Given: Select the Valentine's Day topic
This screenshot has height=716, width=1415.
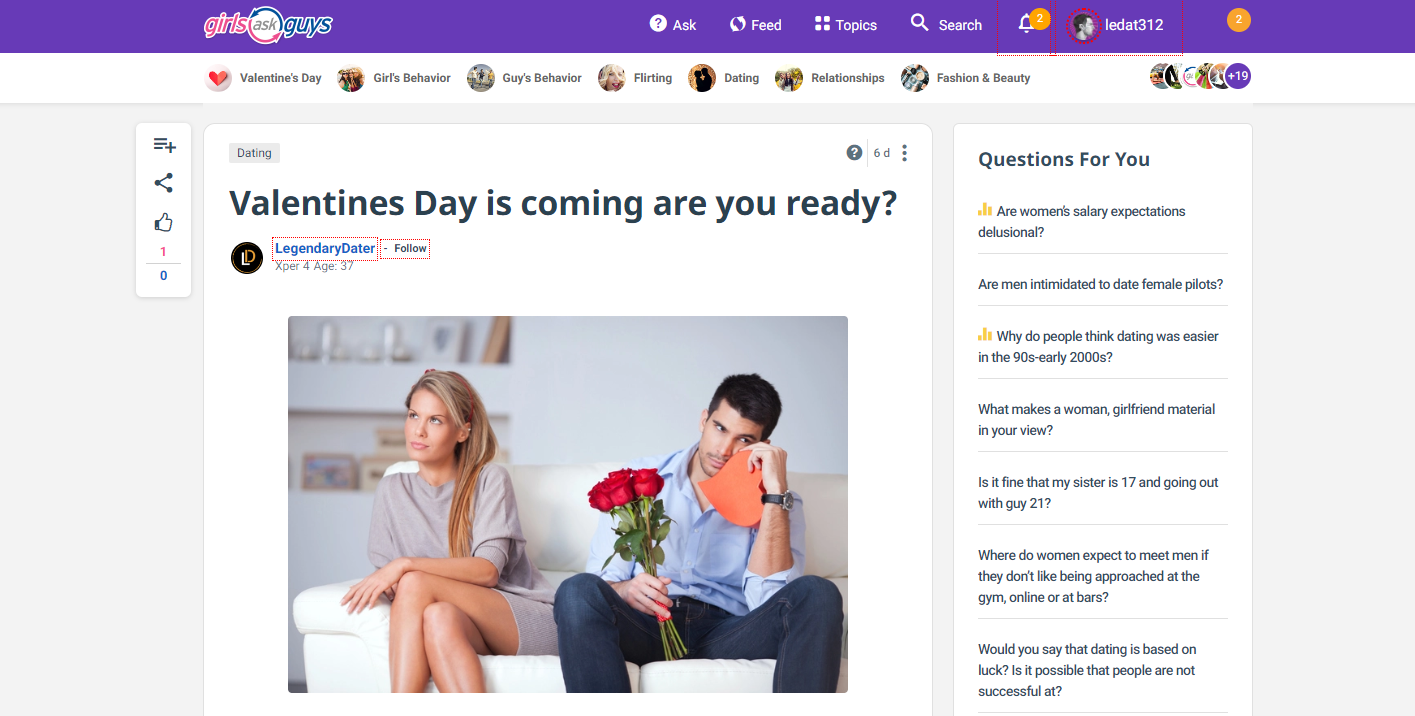Looking at the screenshot, I should 264,78.
